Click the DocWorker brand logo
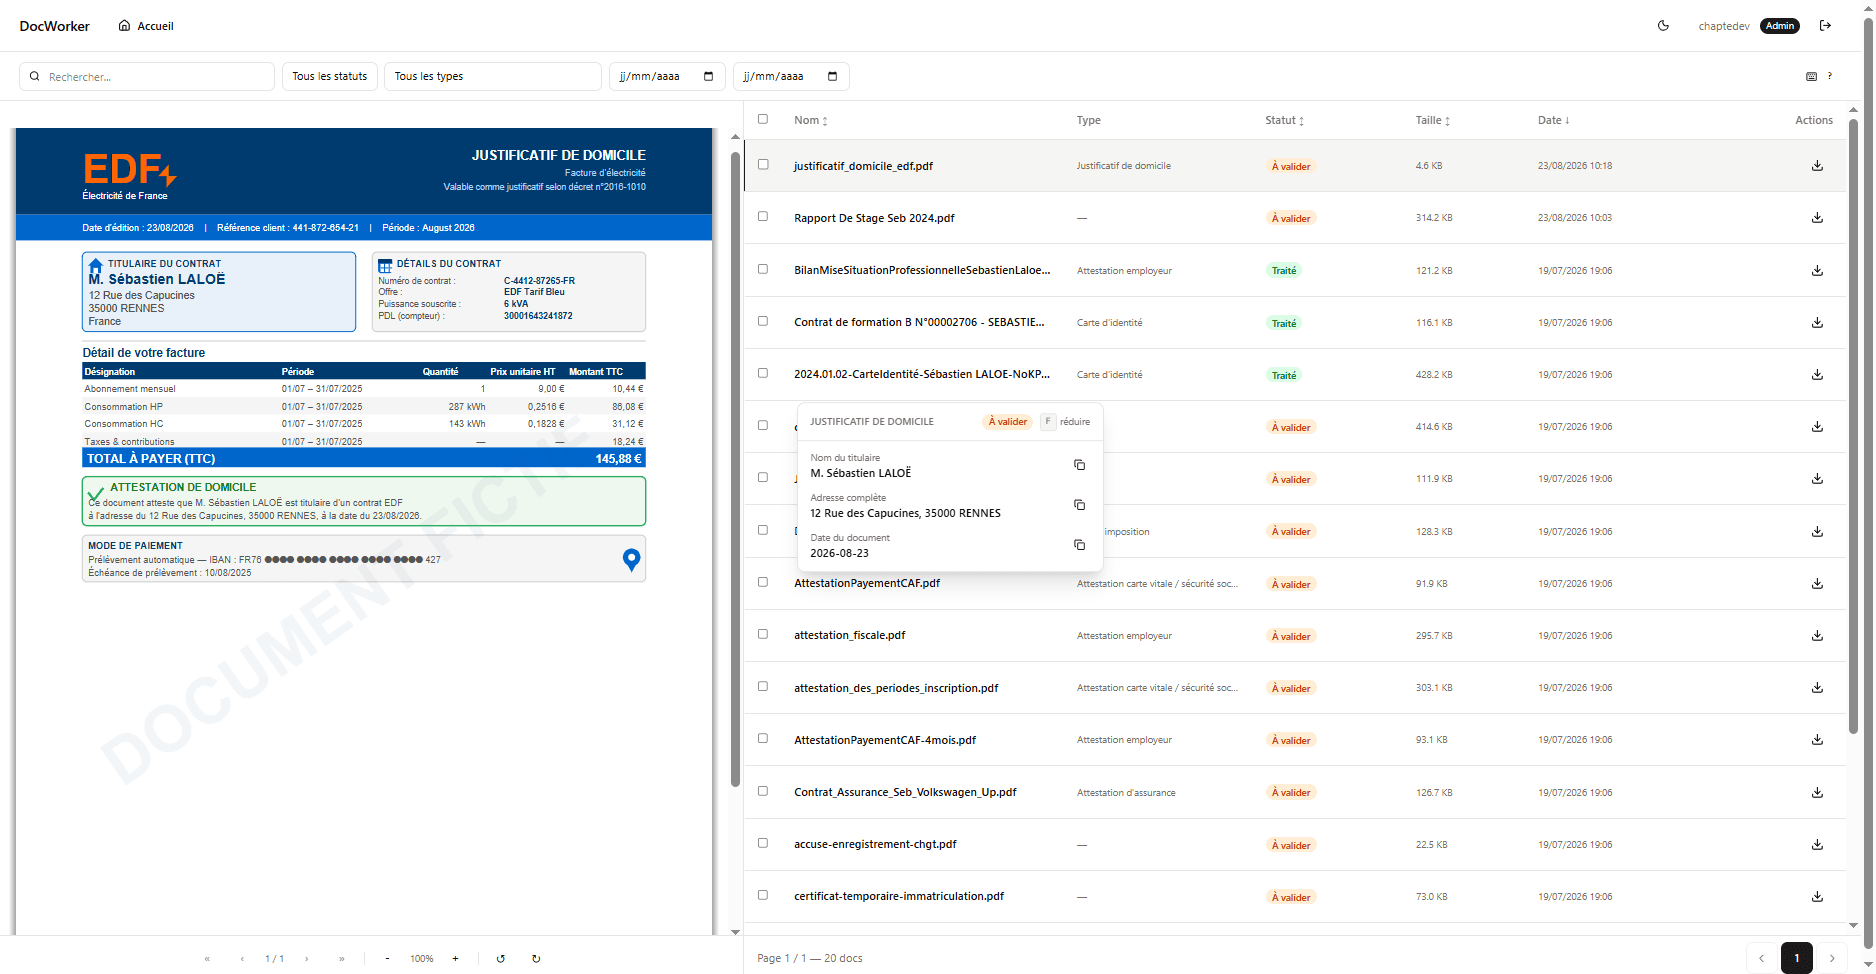1876x974 pixels. [55, 26]
